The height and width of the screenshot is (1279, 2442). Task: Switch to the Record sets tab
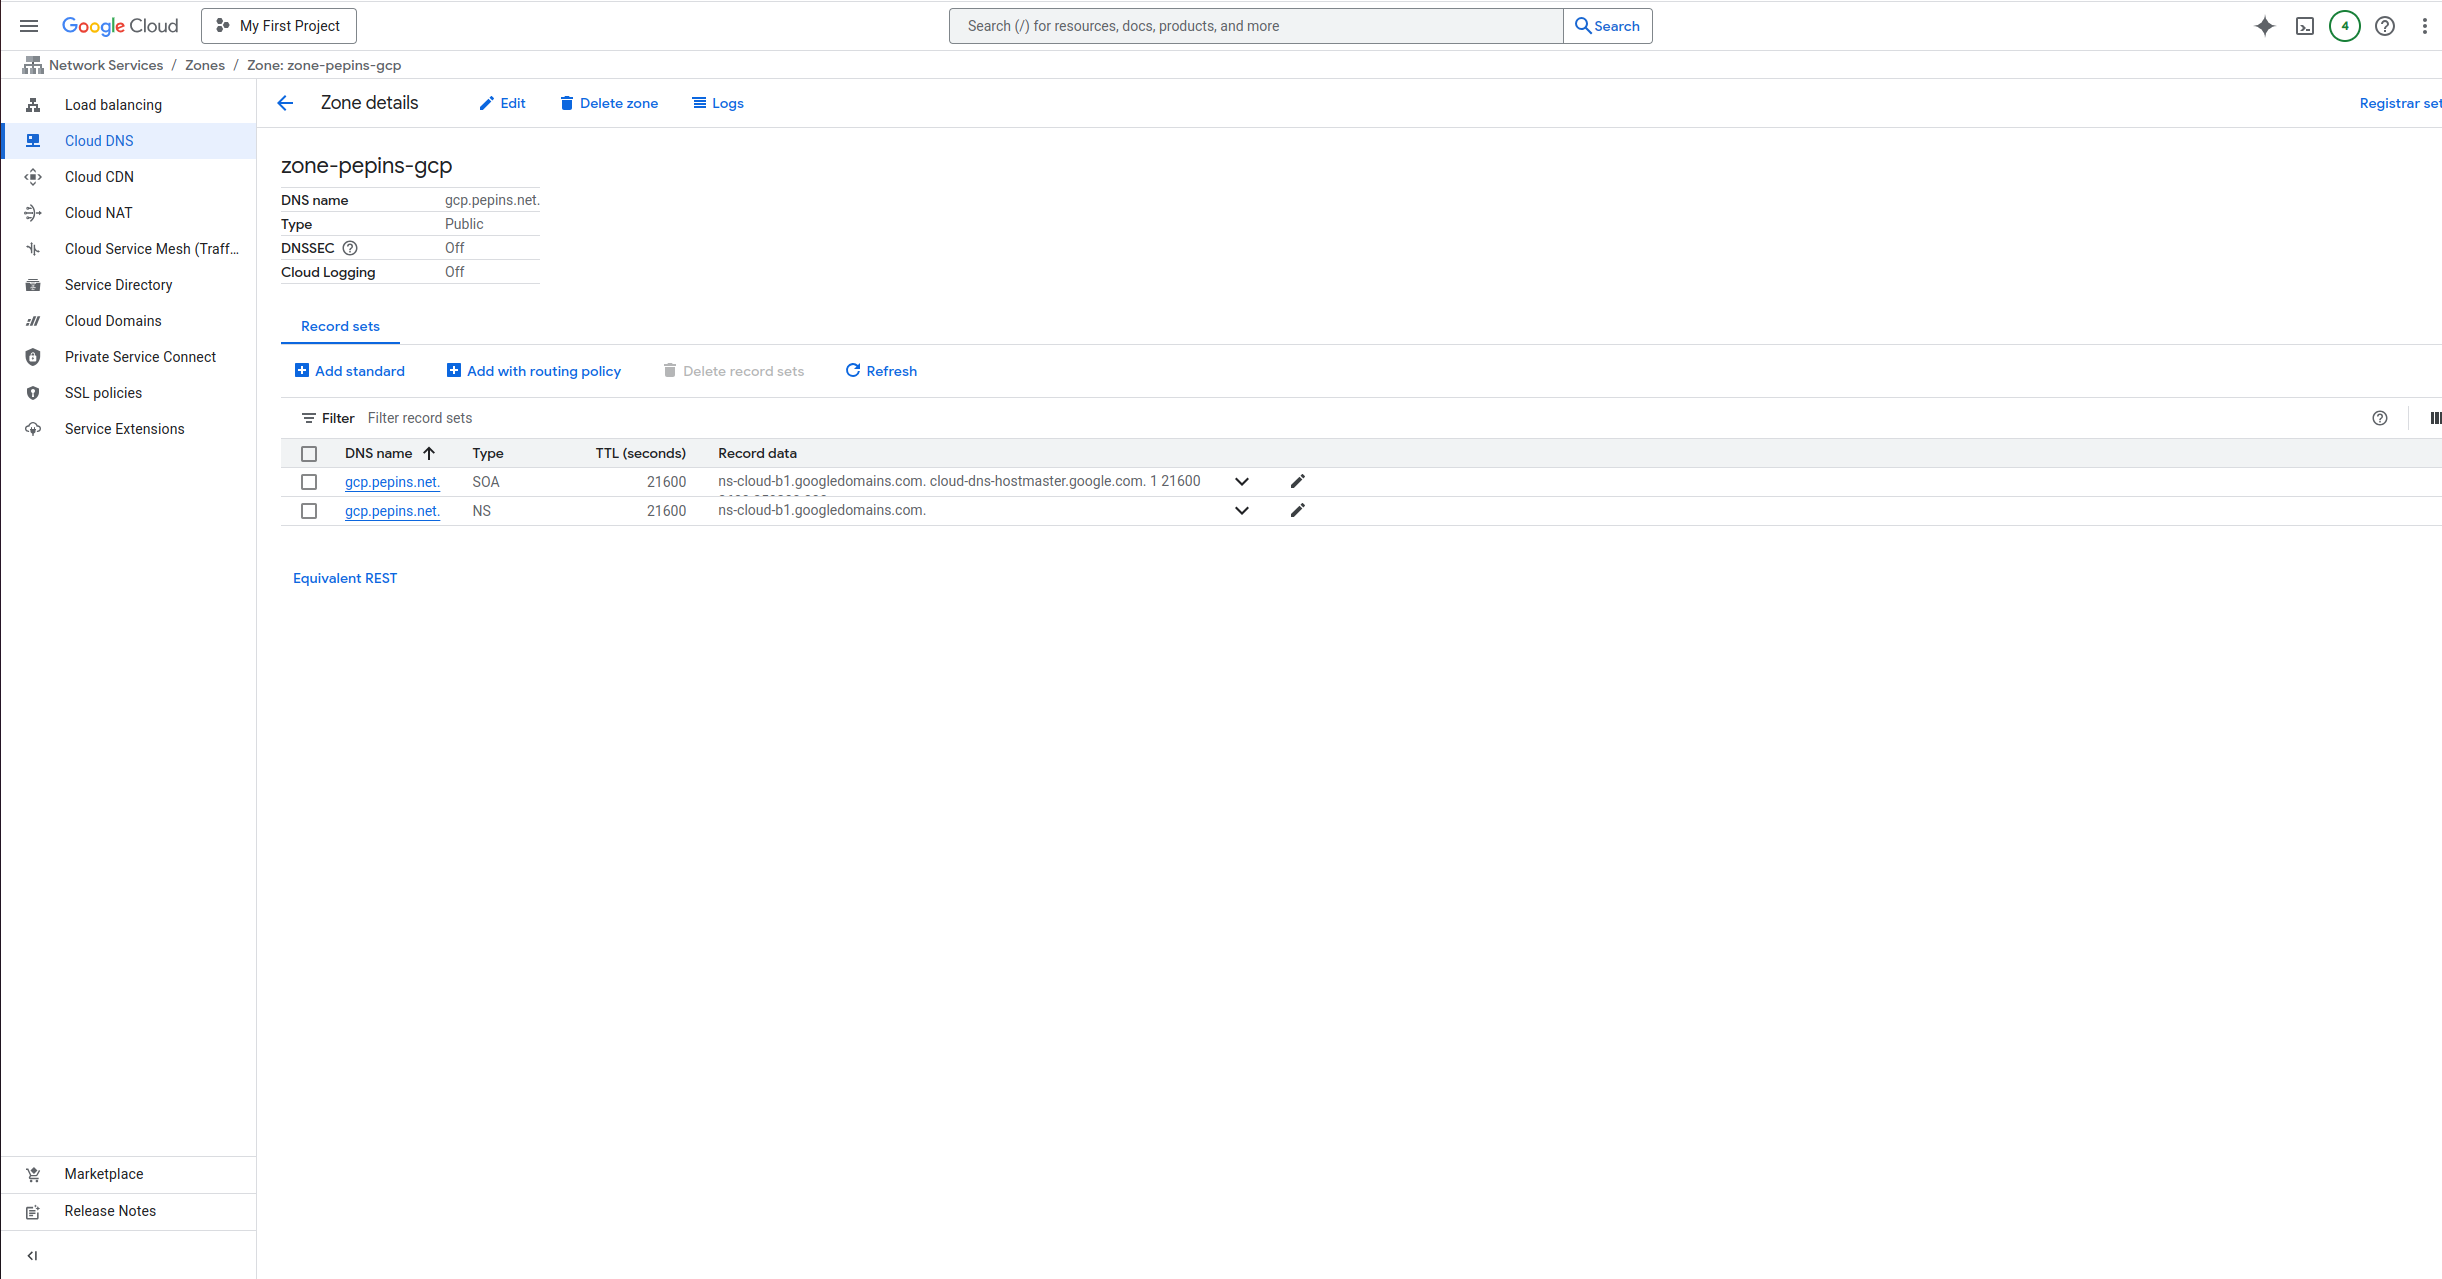click(339, 326)
